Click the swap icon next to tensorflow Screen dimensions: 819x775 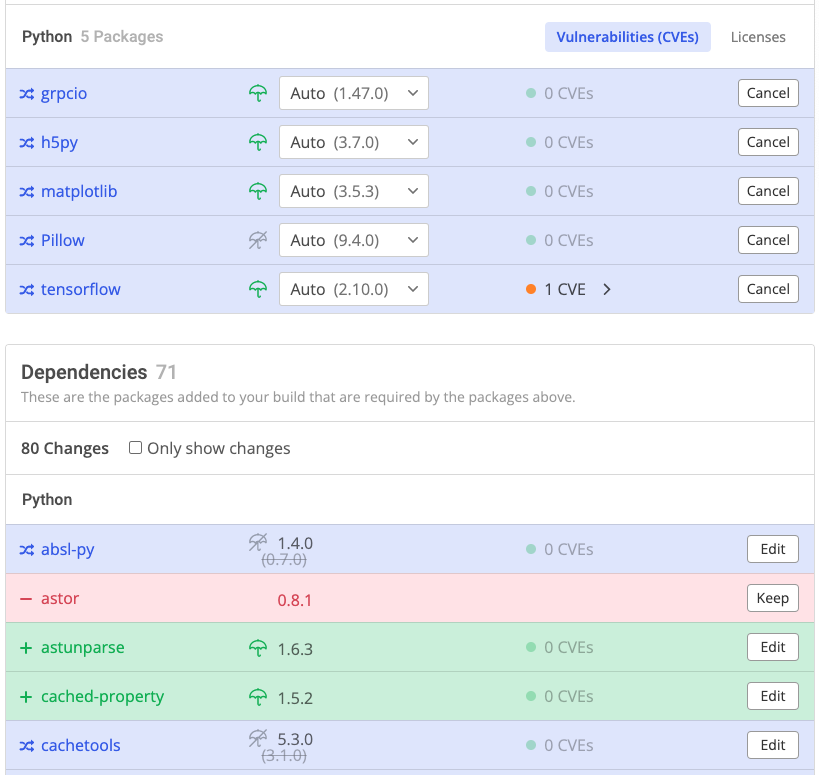(25, 289)
